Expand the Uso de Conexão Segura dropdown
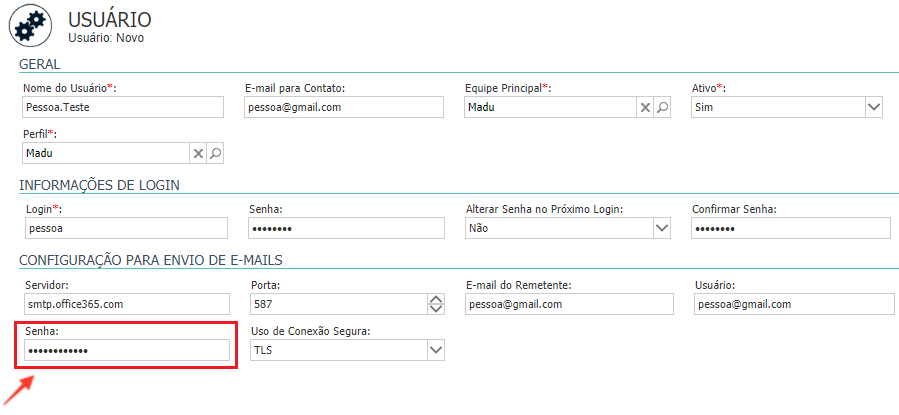This screenshot has width=899, height=415. point(436,350)
